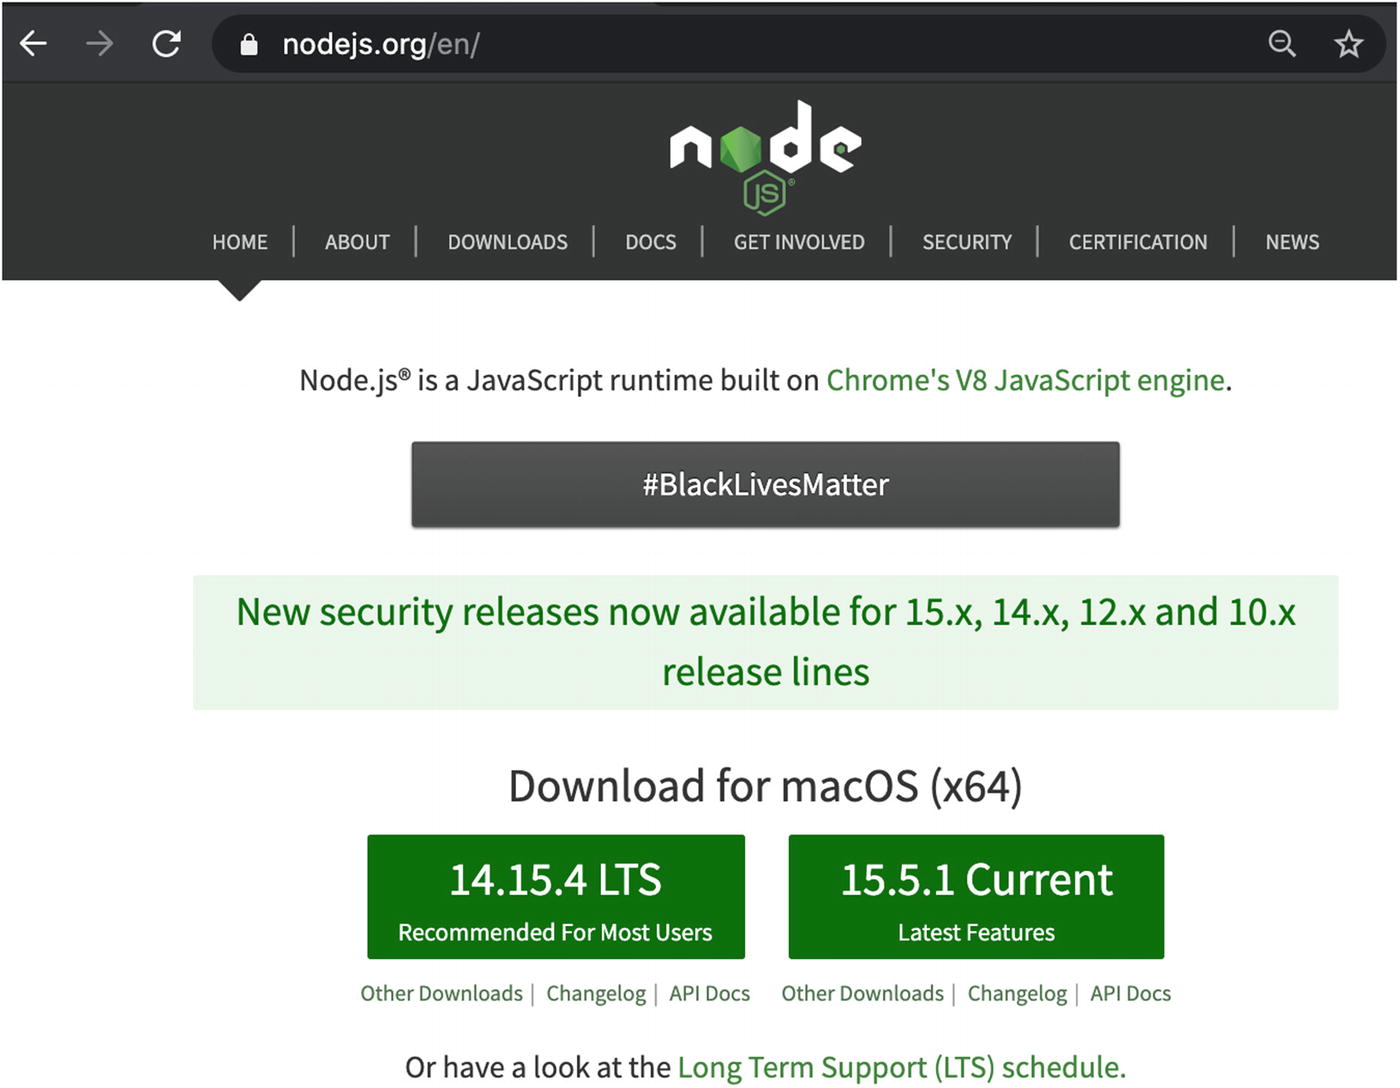
Task: Click the Node.js logo
Action: tap(765, 156)
